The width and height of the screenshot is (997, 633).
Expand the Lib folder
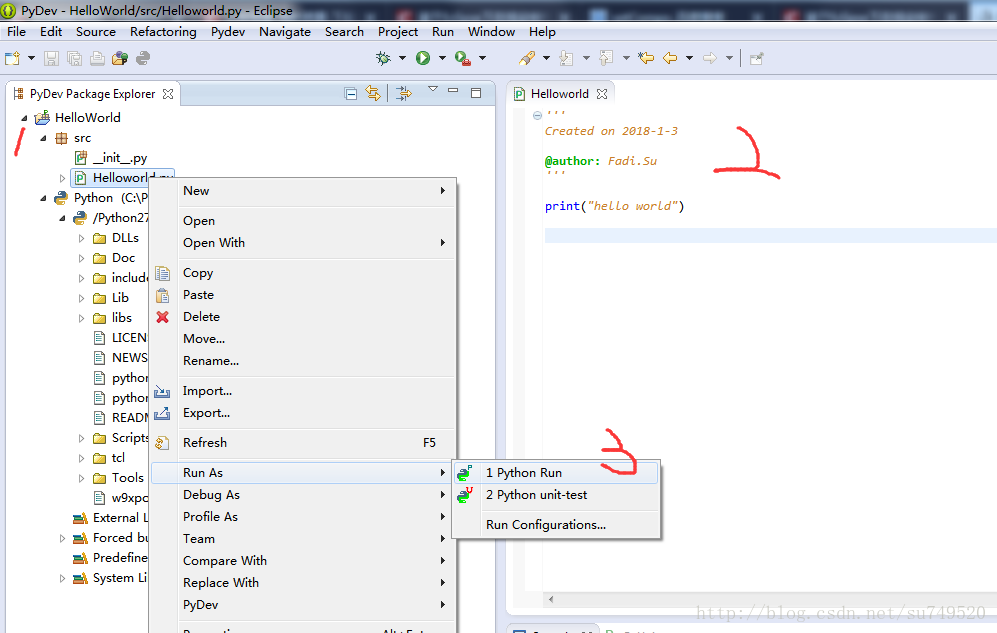[x=81, y=298]
